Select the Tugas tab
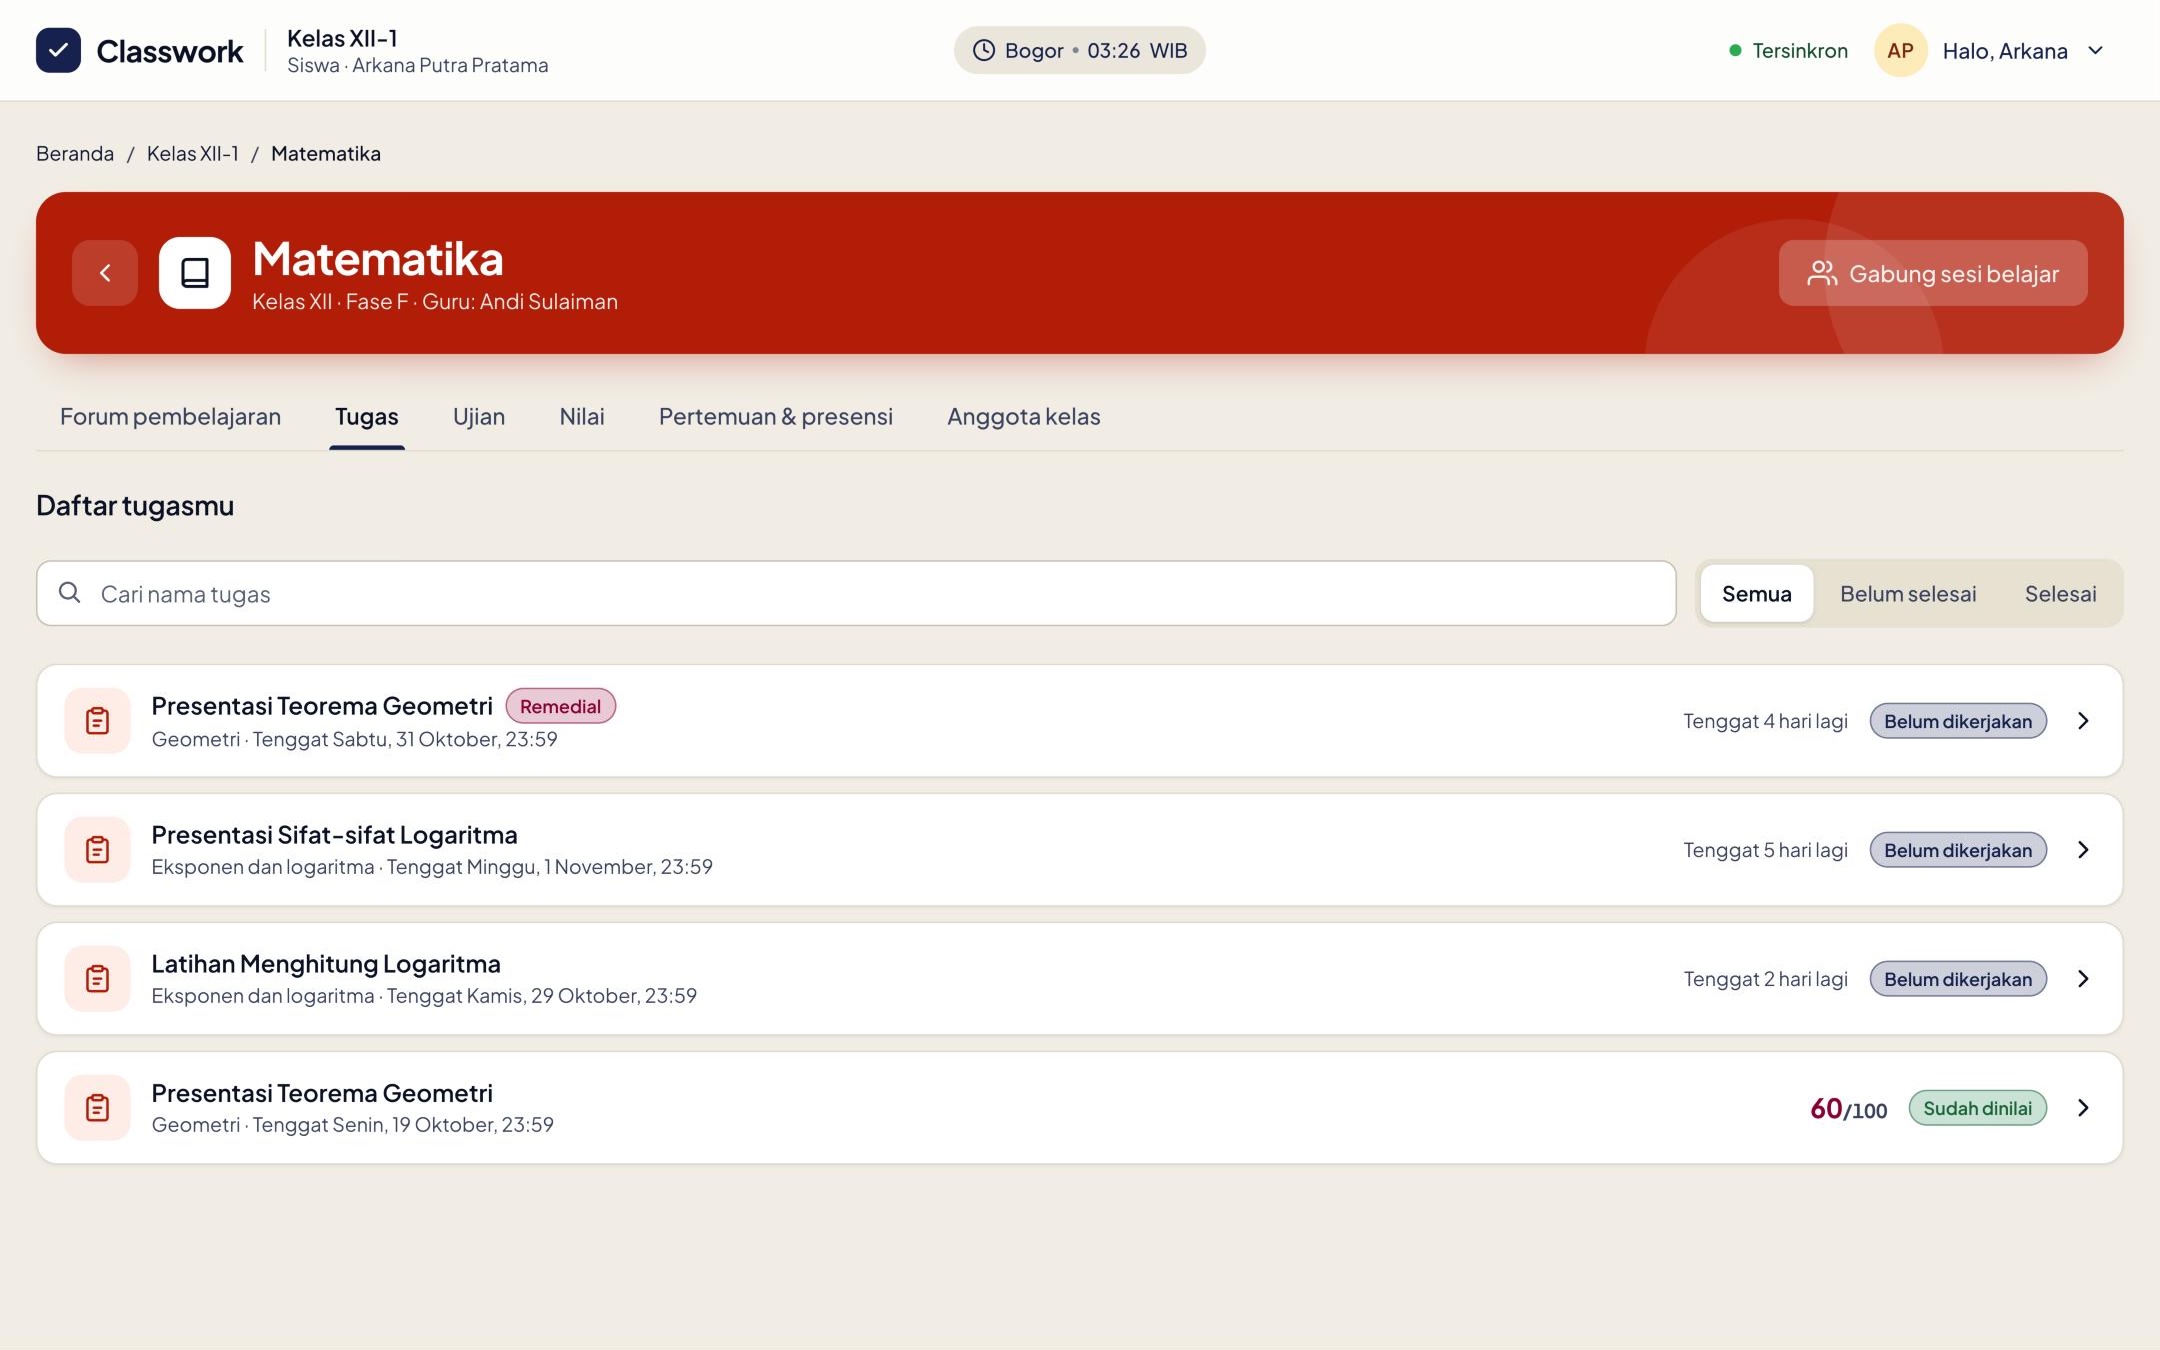This screenshot has width=2160, height=1350. coord(367,416)
